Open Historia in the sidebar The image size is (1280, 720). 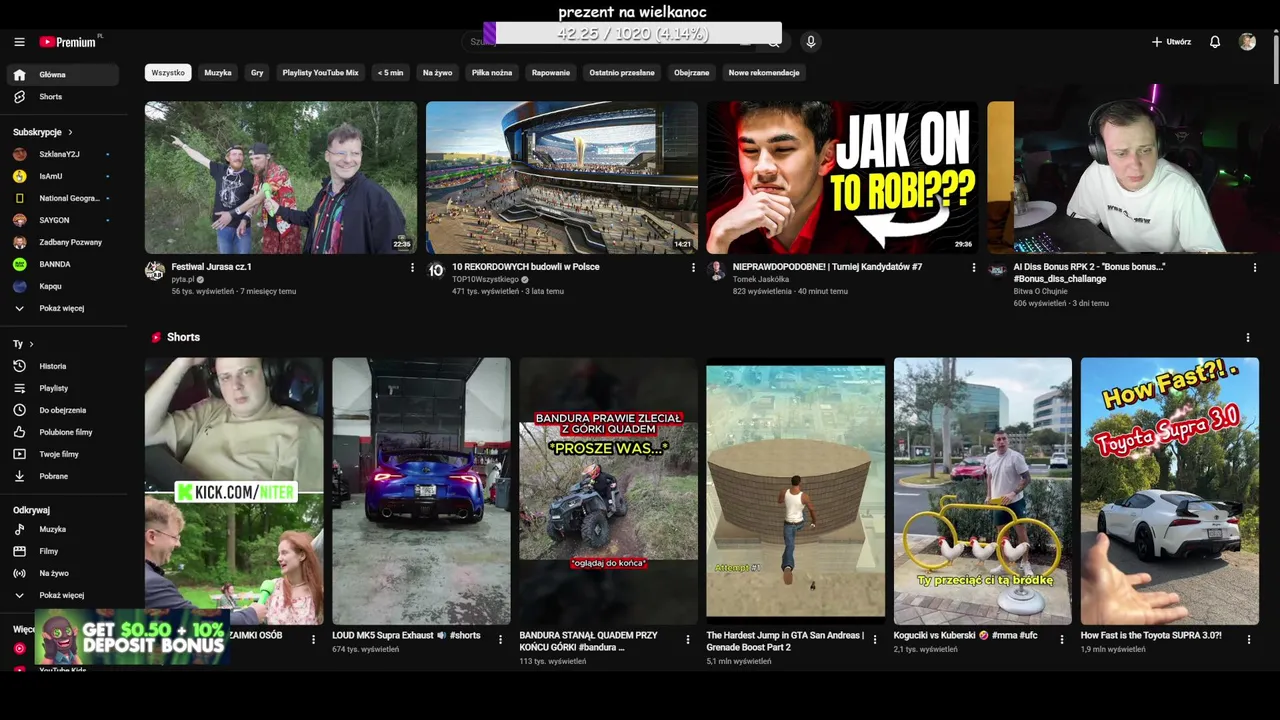click(62, 366)
